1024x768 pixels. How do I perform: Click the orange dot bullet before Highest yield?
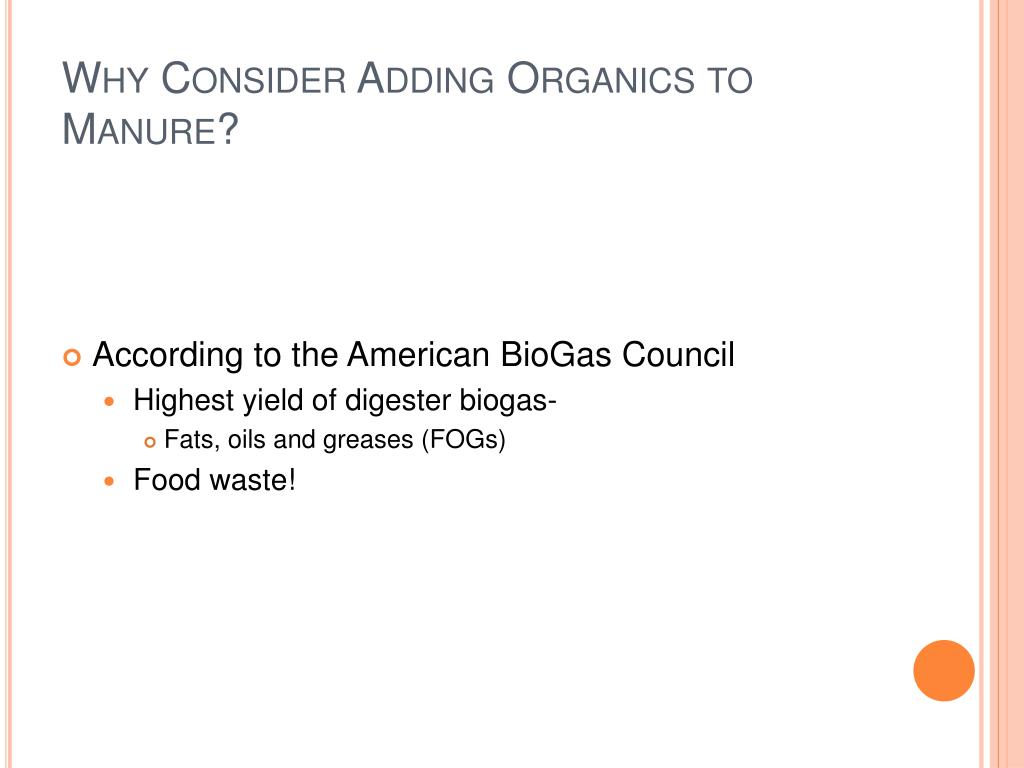click(x=109, y=401)
